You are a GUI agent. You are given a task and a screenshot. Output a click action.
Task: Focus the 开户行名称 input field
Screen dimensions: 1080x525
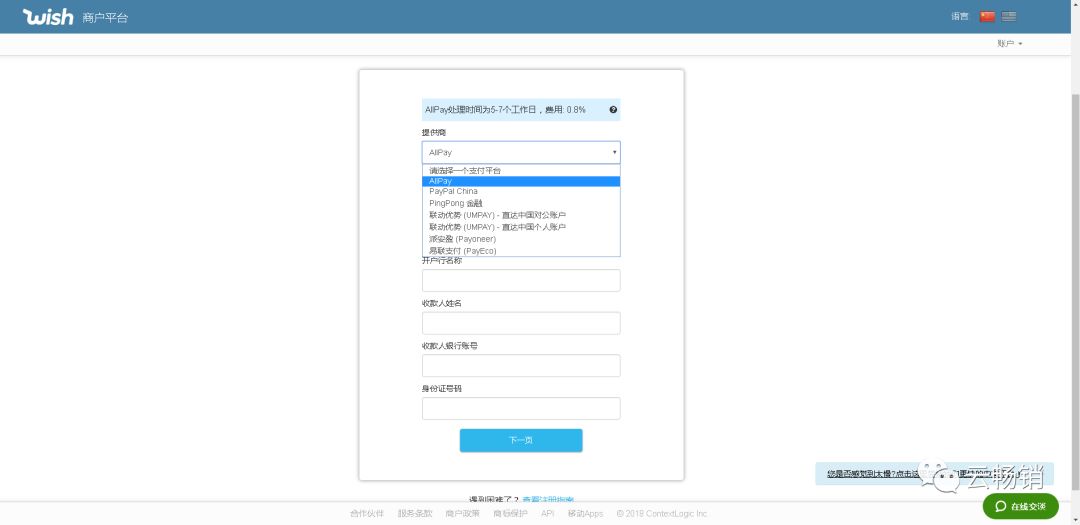click(x=521, y=280)
